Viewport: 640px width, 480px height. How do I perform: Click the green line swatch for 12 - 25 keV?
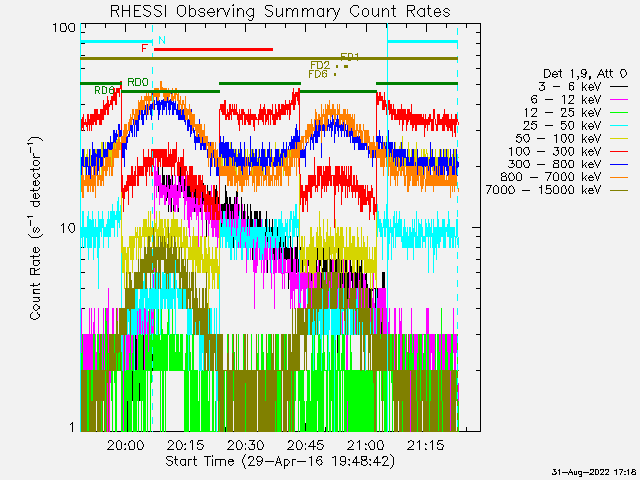pyautogui.click(x=619, y=112)
